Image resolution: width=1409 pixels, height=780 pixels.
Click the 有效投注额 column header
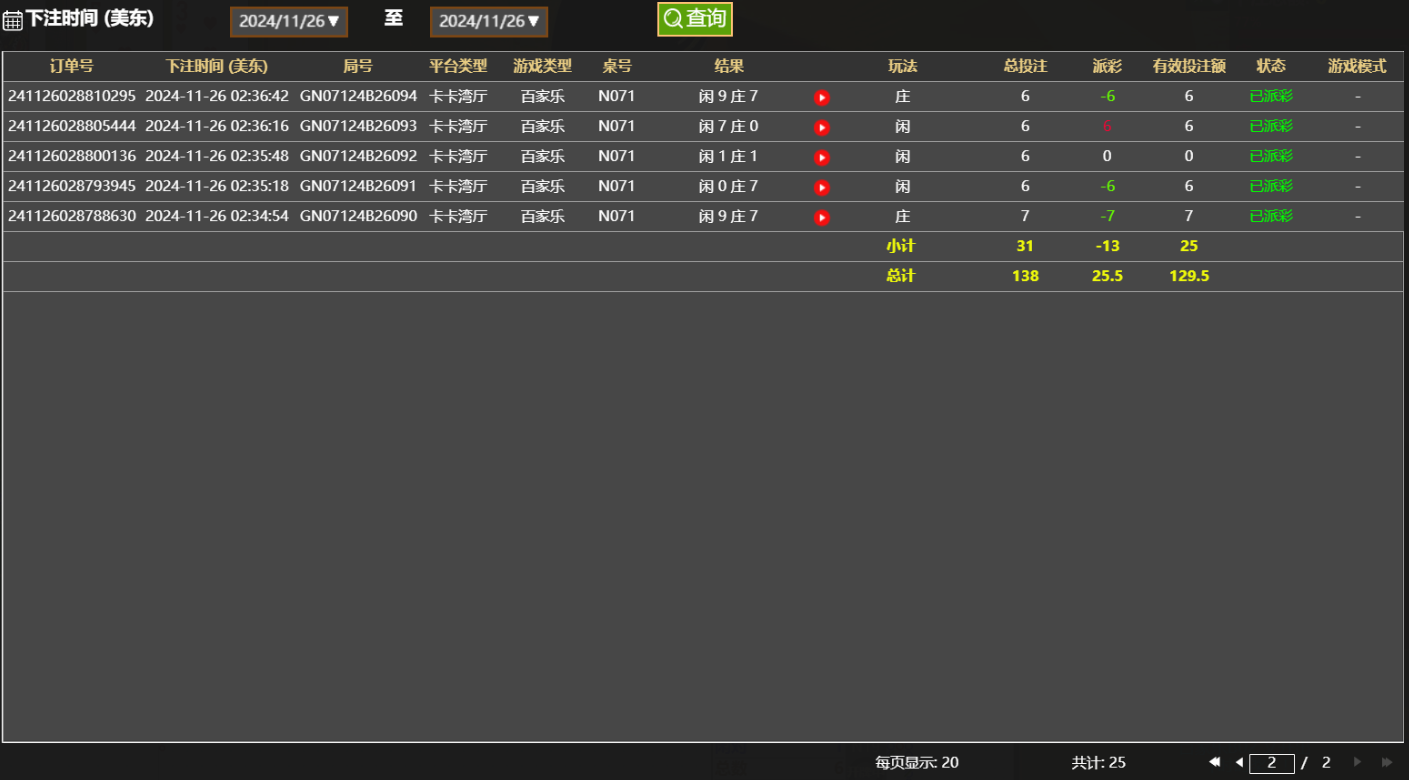coord(1189,66)
